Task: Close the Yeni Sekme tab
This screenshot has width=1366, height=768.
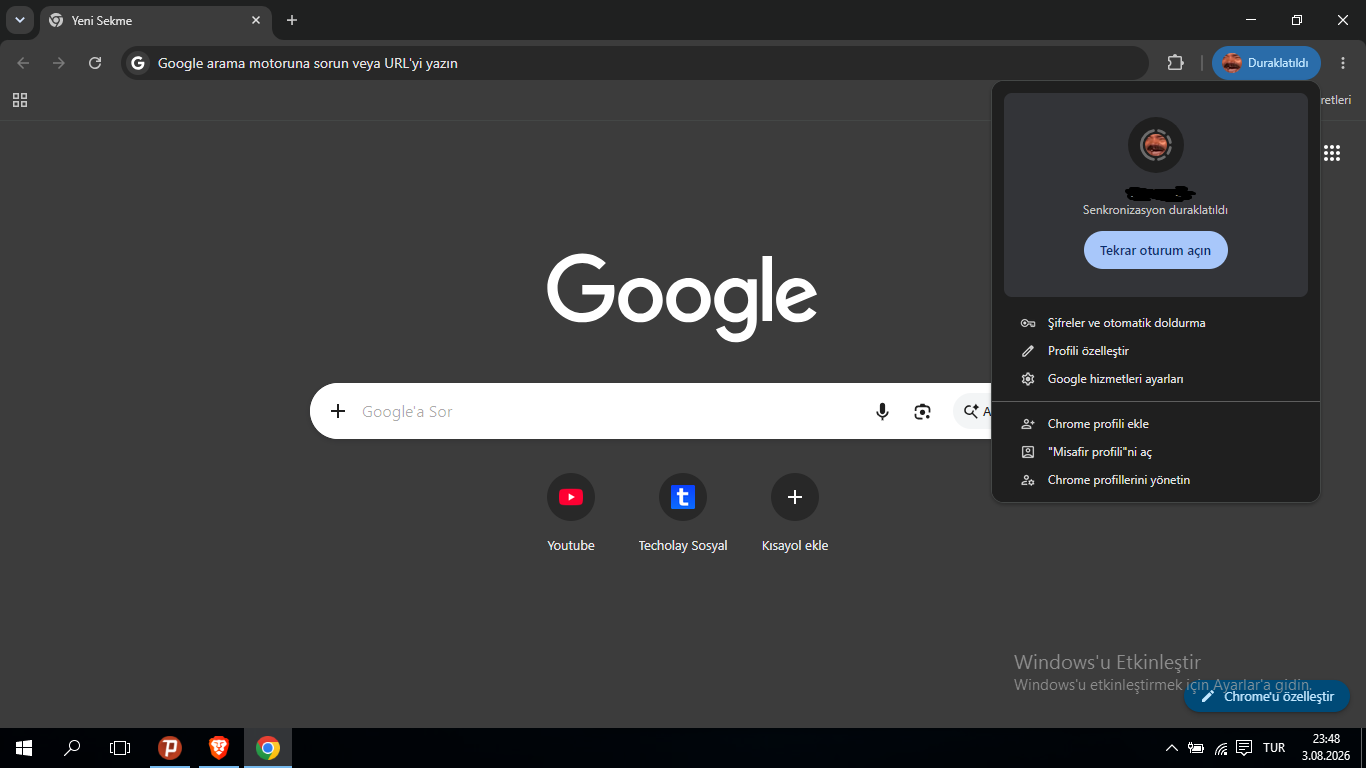Action: coord(256,20)
